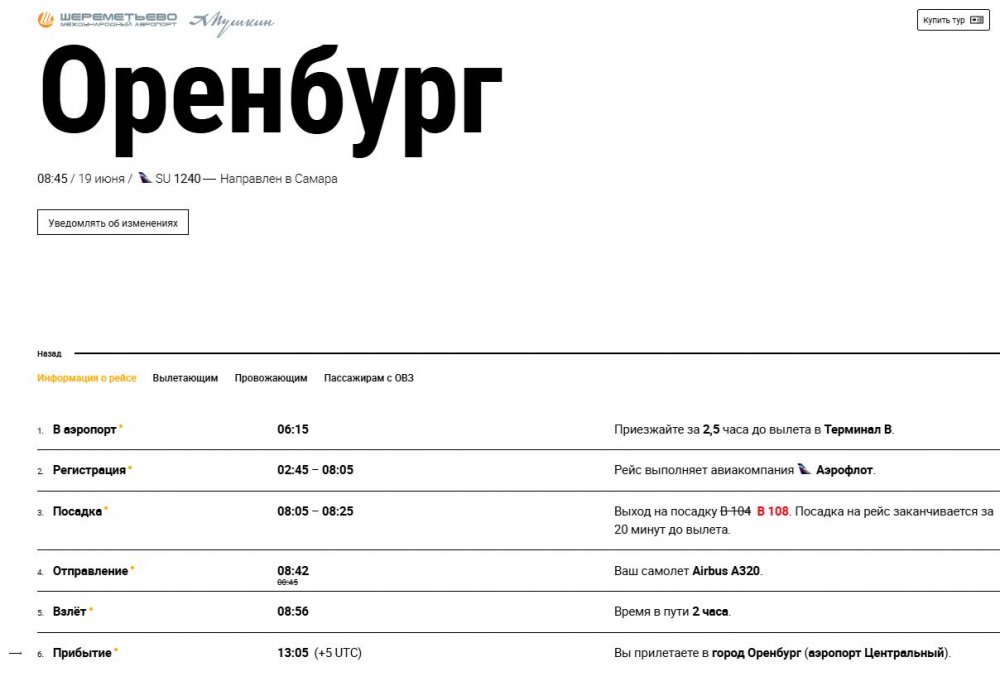The width and height of the screenshot is (1000, 686).
Task: Click the Посадка row label
Action: tap(77, 511)
